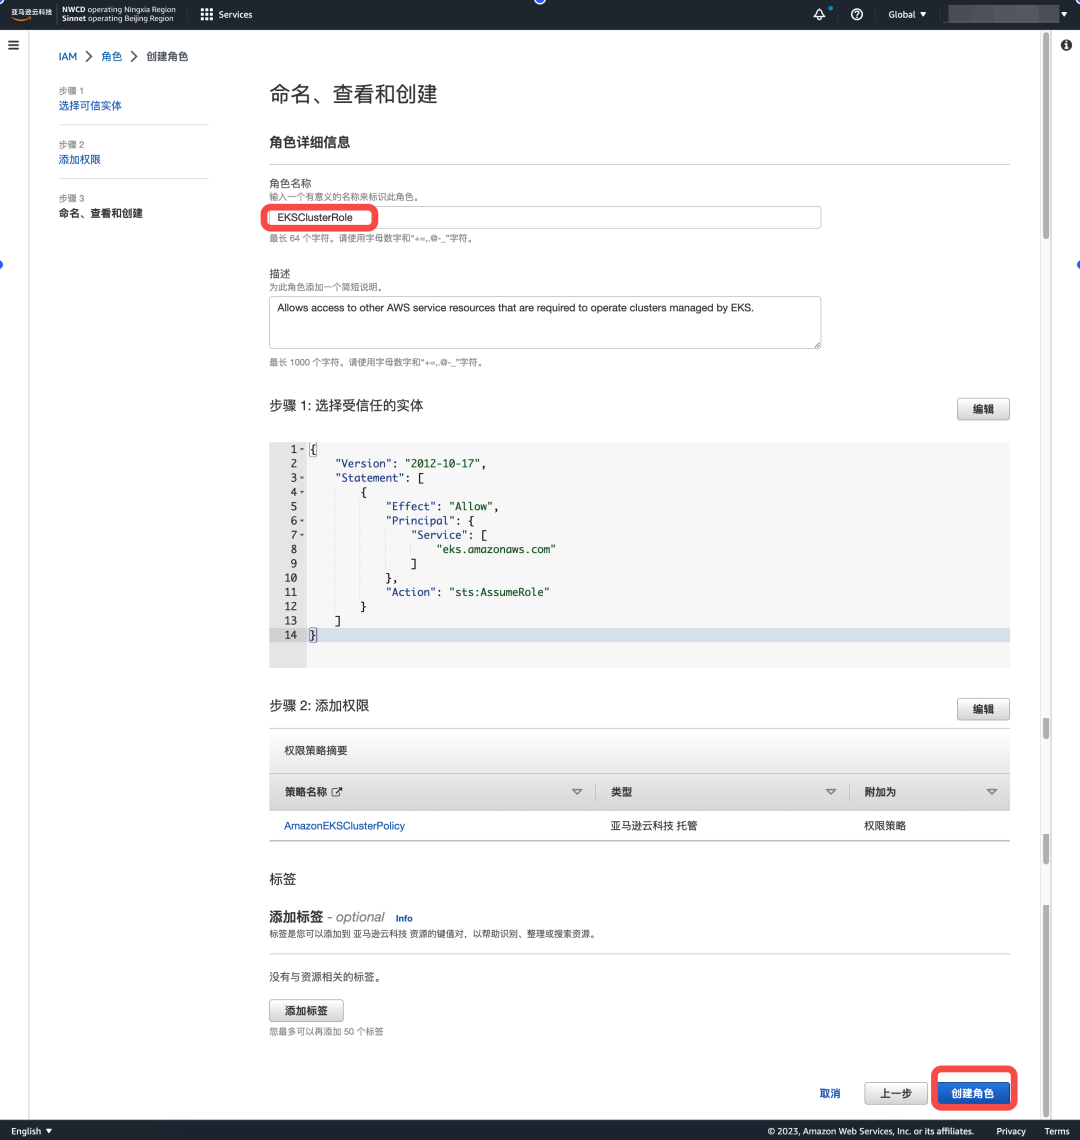
Task: Open AmazonEKSClusterPolicy link
Action: coord(344,826)
